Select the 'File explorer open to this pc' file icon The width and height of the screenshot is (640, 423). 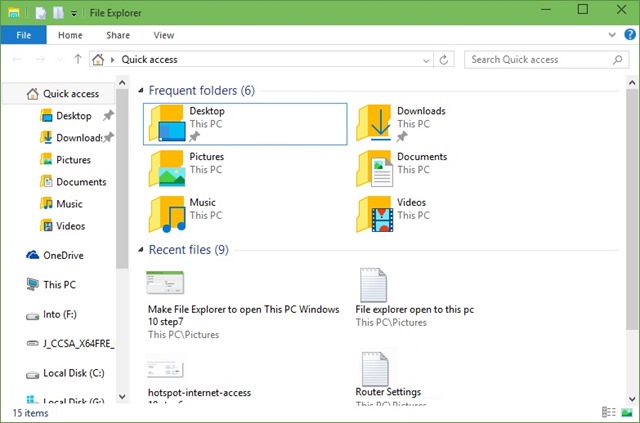[x=373, y=285]
